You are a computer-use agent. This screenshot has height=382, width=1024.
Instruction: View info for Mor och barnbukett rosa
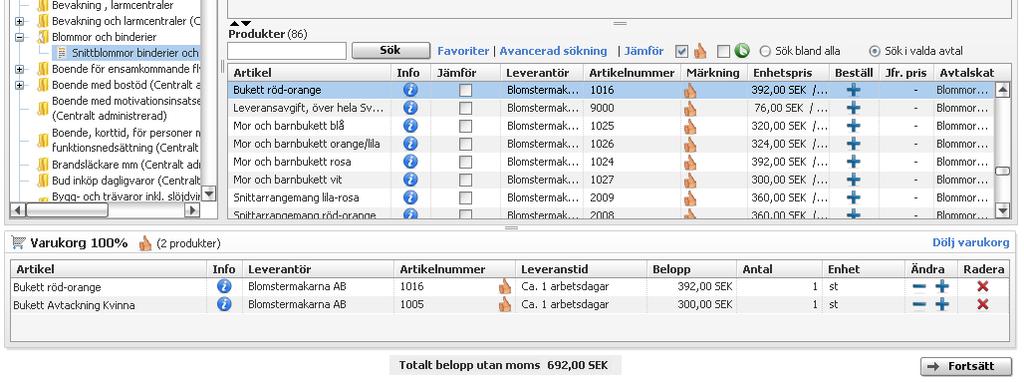[410, 161]
